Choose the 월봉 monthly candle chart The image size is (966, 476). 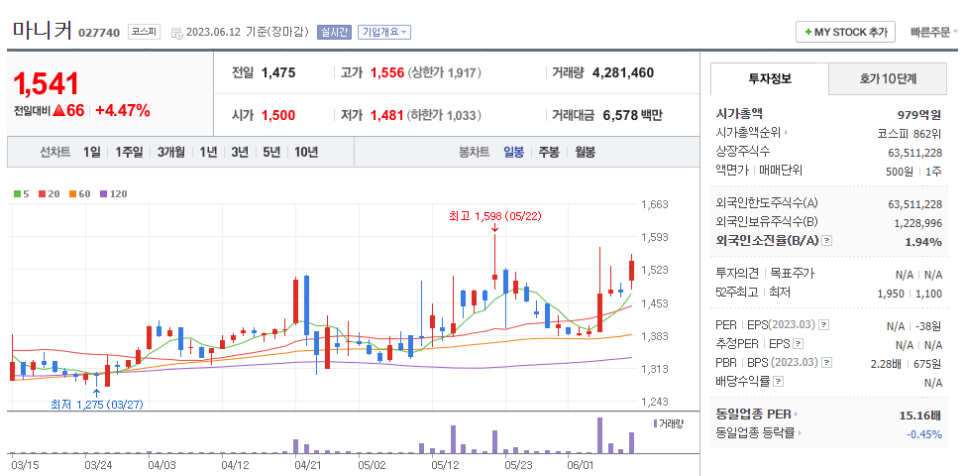(x=585, y=152)
